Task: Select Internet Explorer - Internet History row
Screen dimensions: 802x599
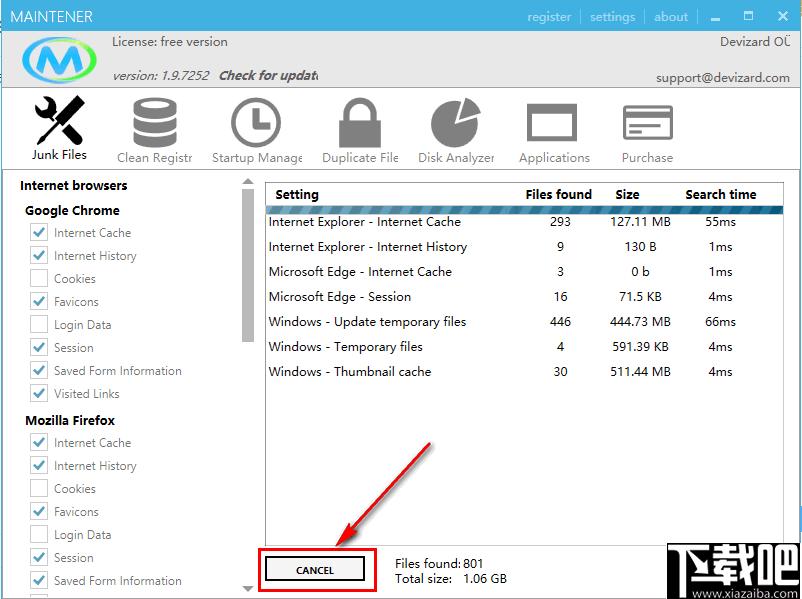Action: point(524,247)
